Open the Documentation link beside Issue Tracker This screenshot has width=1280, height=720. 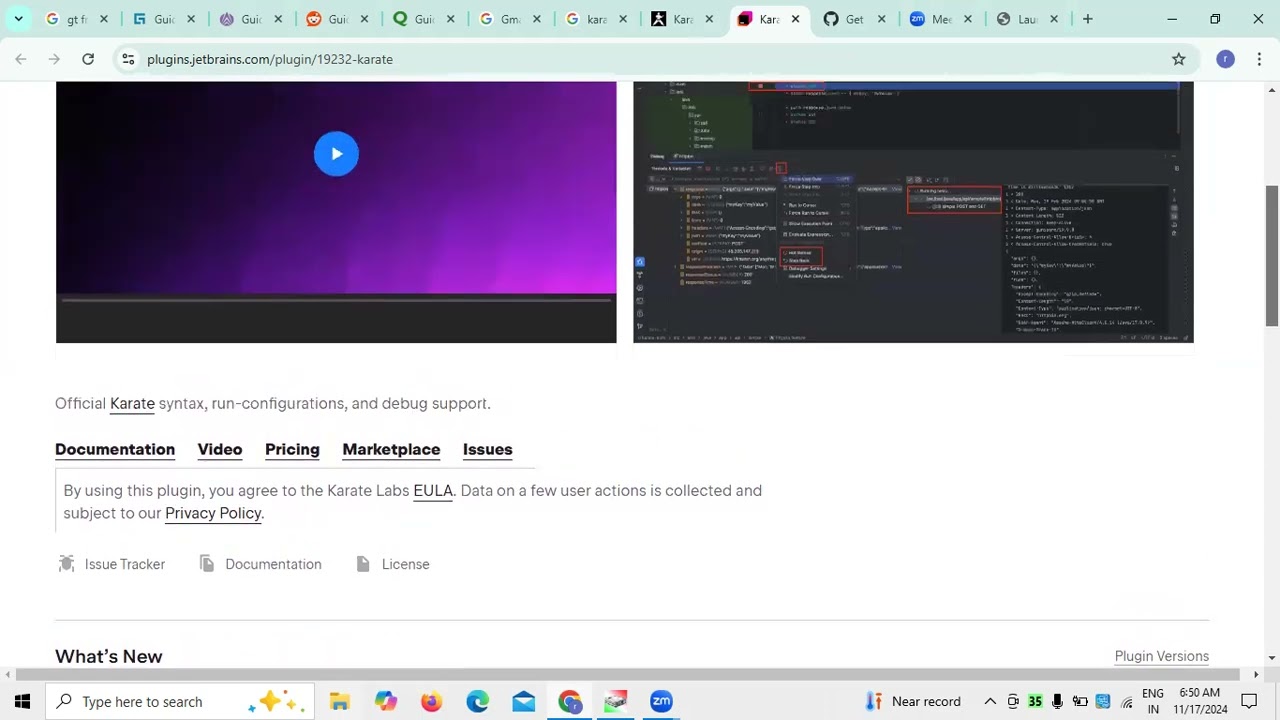click(273, 564)
